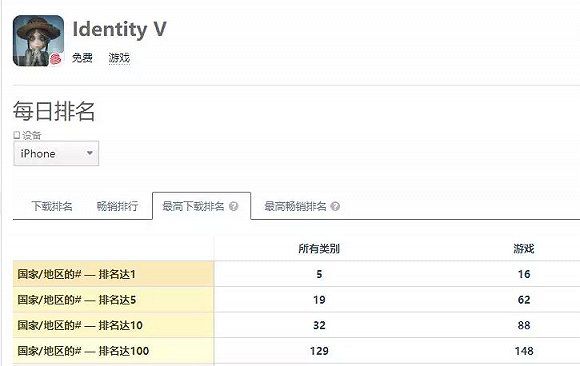Click the iPhone dropdown arrow

tap(90, 152)
